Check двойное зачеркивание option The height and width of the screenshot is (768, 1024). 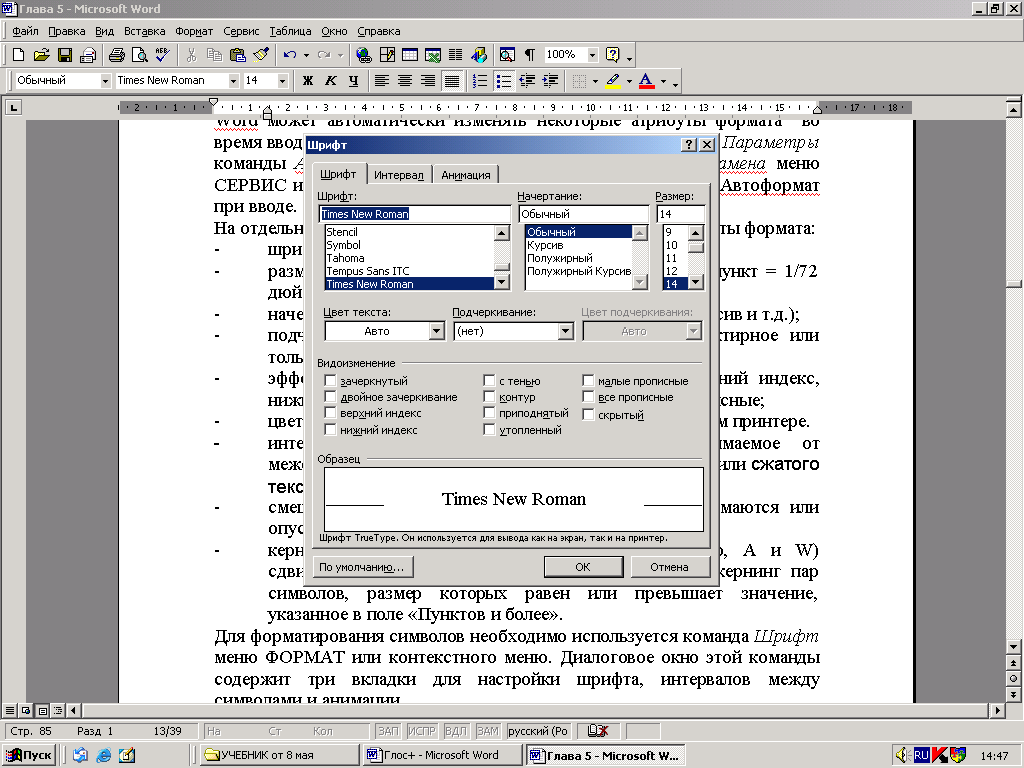click(330, 396)
